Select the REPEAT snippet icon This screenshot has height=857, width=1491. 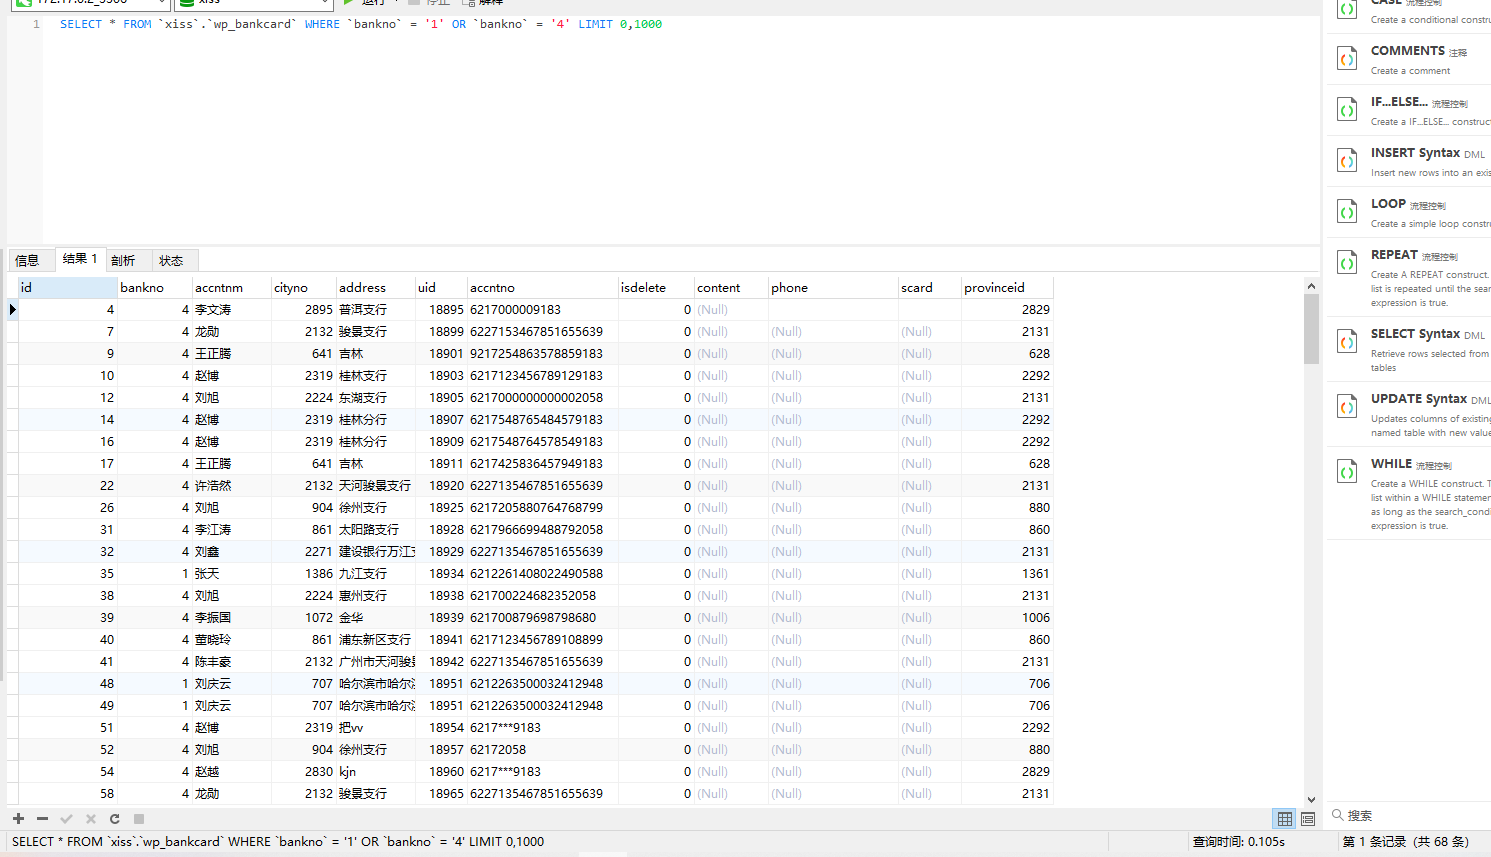[x=1347, y=263]
